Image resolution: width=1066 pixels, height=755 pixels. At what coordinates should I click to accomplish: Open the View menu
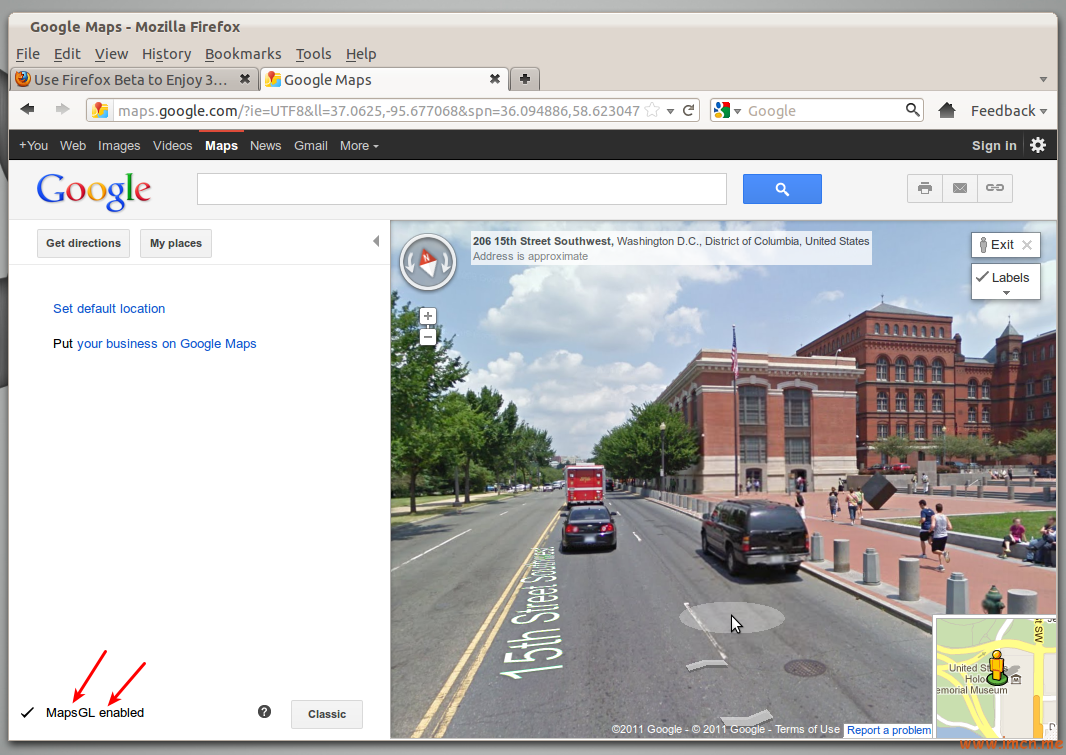[x=111, y=54]
